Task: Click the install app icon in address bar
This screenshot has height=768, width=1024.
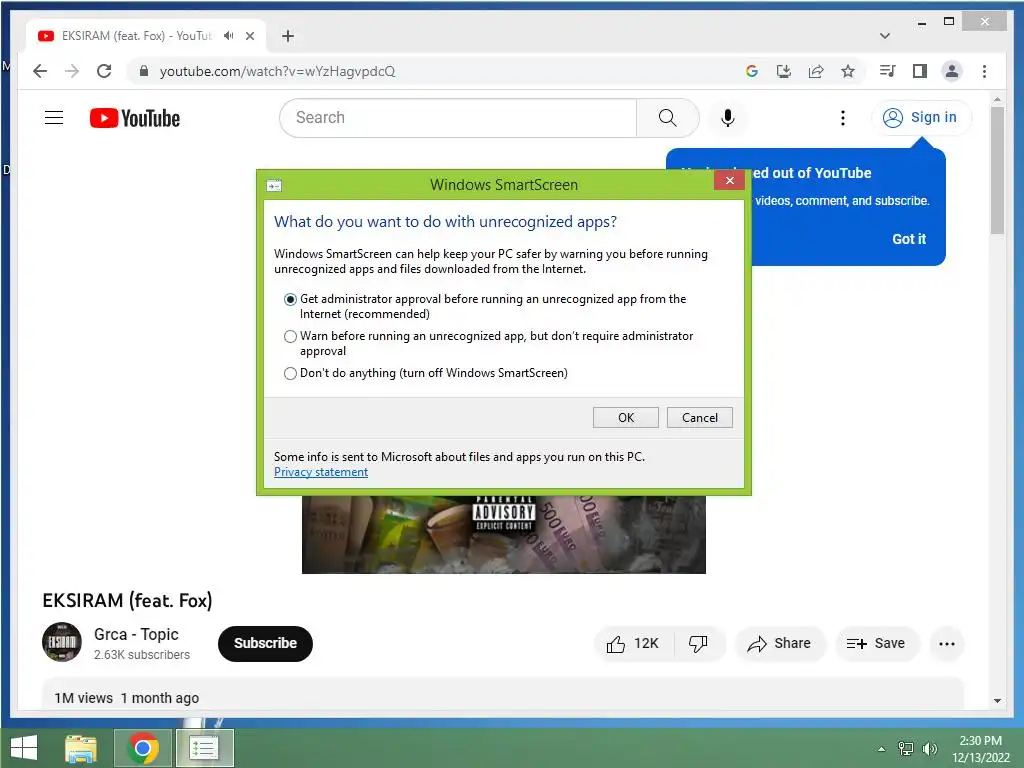Action: tap(784, 71)
